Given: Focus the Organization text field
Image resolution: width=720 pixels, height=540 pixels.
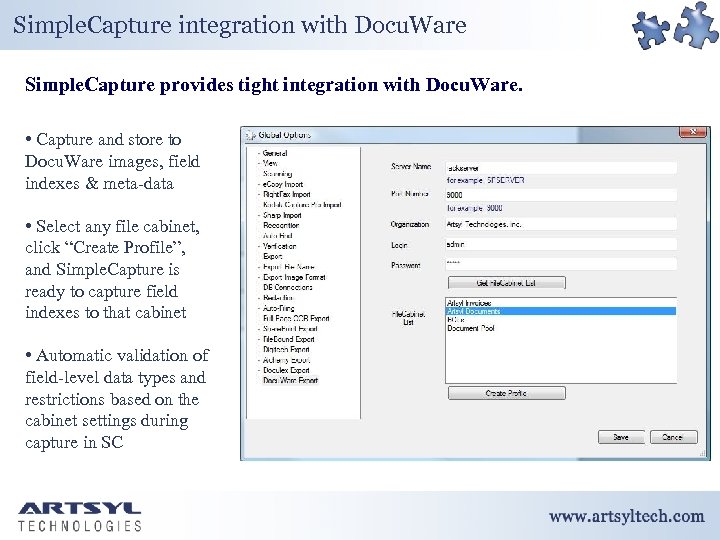Looking at the screenshot, I should (x=561, y=224).
